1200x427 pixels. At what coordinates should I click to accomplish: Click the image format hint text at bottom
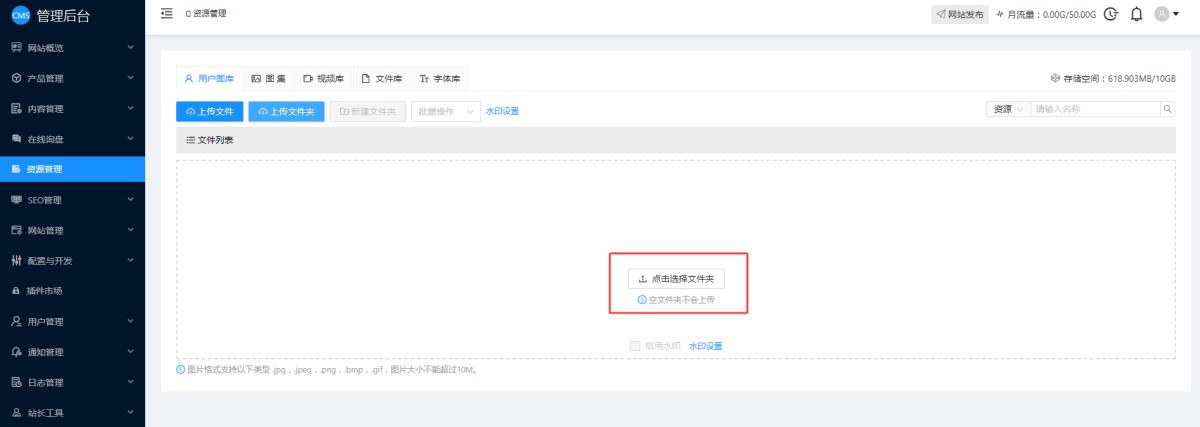click(332, 370)
